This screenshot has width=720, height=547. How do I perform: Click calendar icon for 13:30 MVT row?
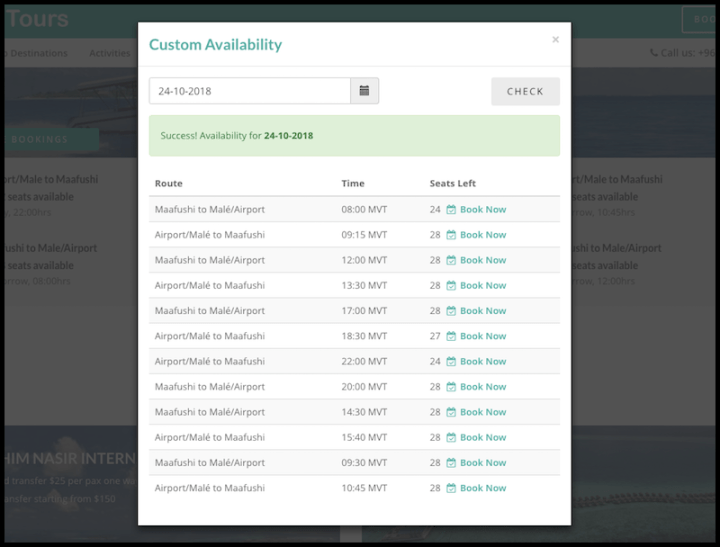(451, 286)
